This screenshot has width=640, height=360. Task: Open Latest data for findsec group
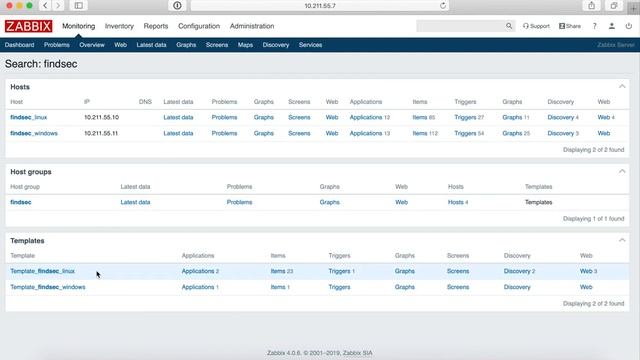(136, 202)
